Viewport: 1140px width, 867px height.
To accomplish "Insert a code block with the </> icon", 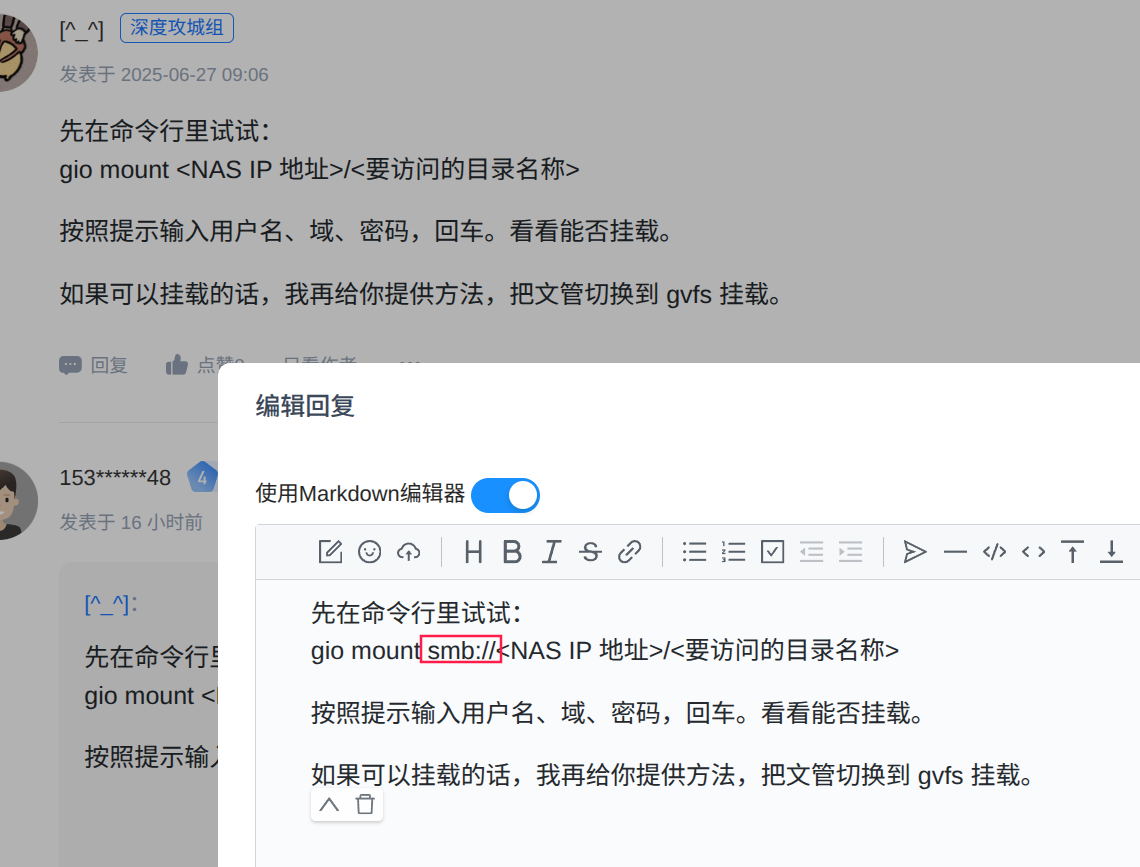I will pyautogui.click(x=995, y=552).
